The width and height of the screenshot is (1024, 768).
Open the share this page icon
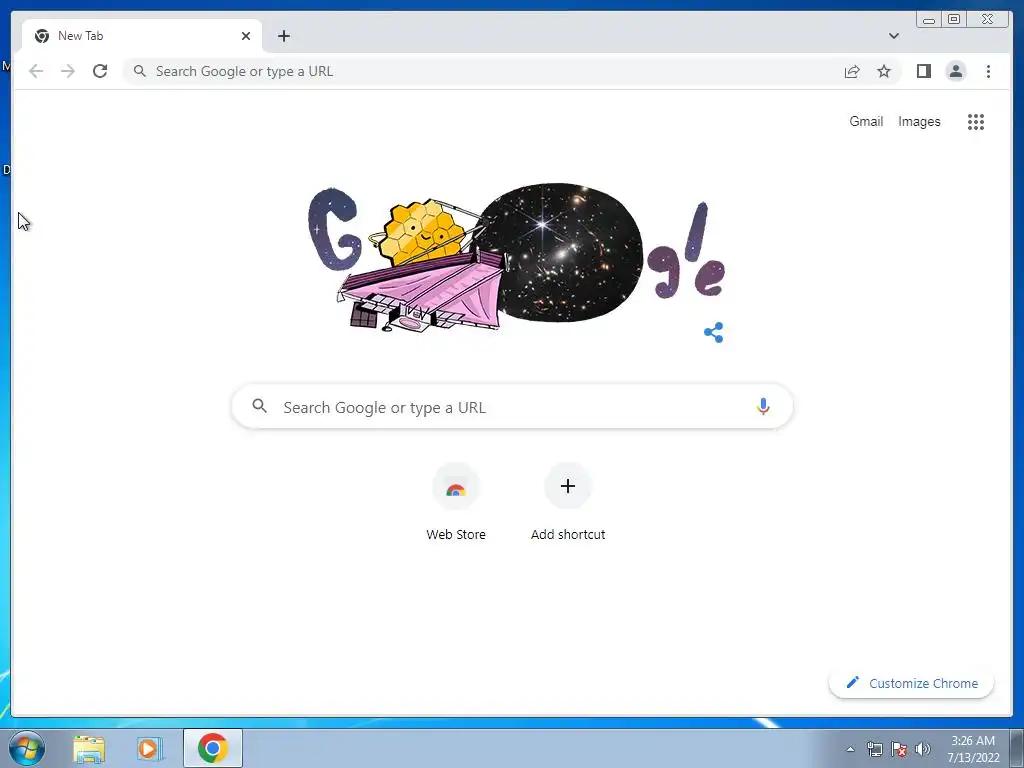(852, 71)
